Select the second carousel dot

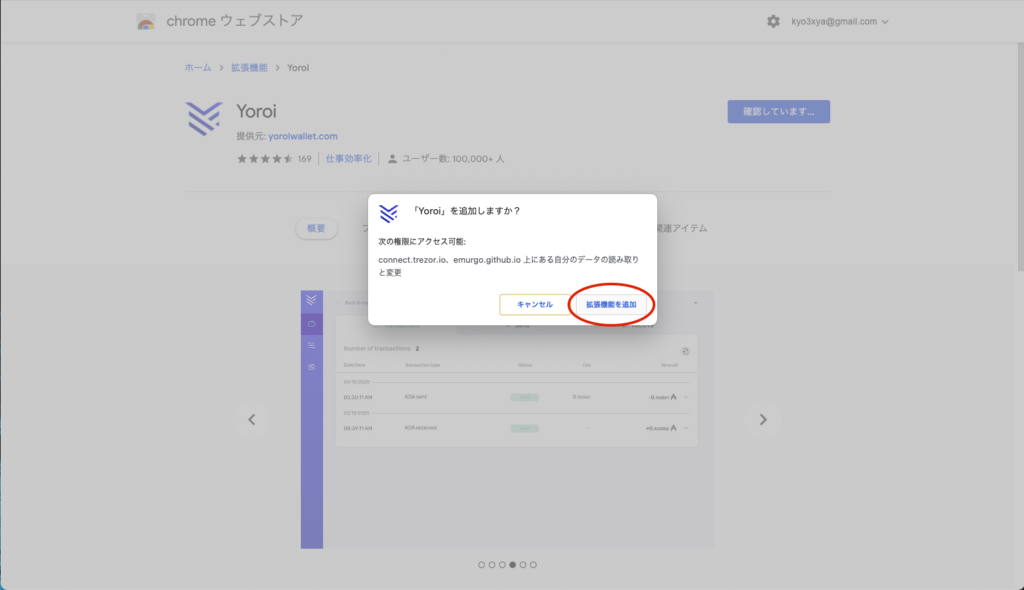tap(492, 565)
